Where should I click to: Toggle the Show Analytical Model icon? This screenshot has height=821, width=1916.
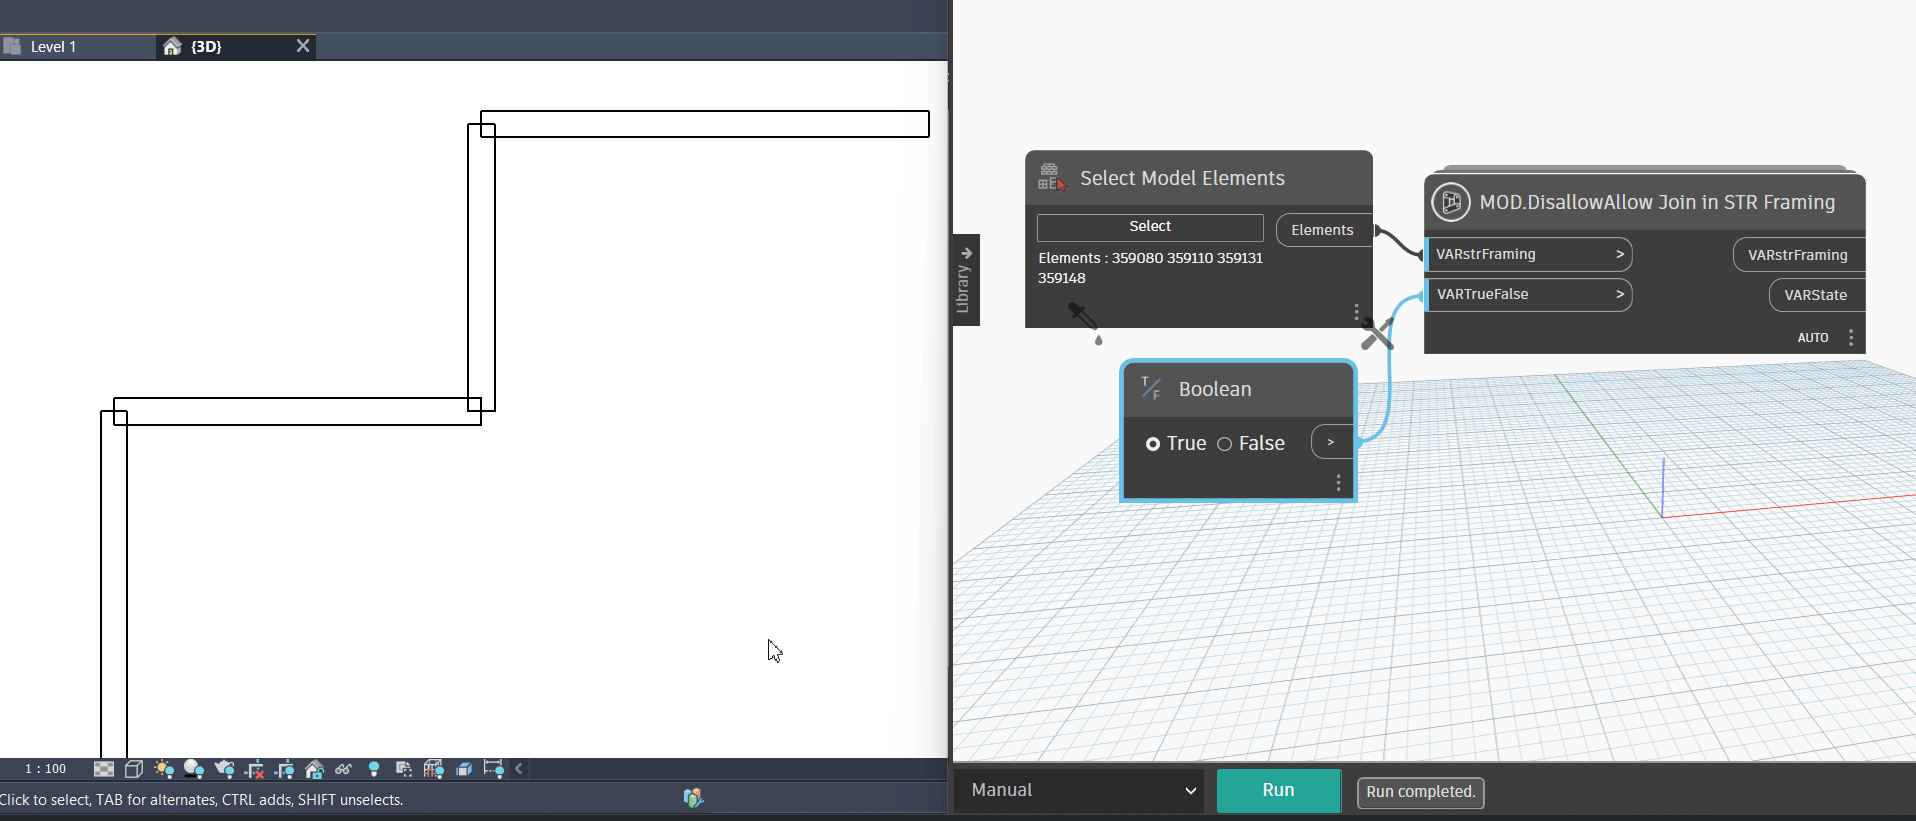point(434,769)
